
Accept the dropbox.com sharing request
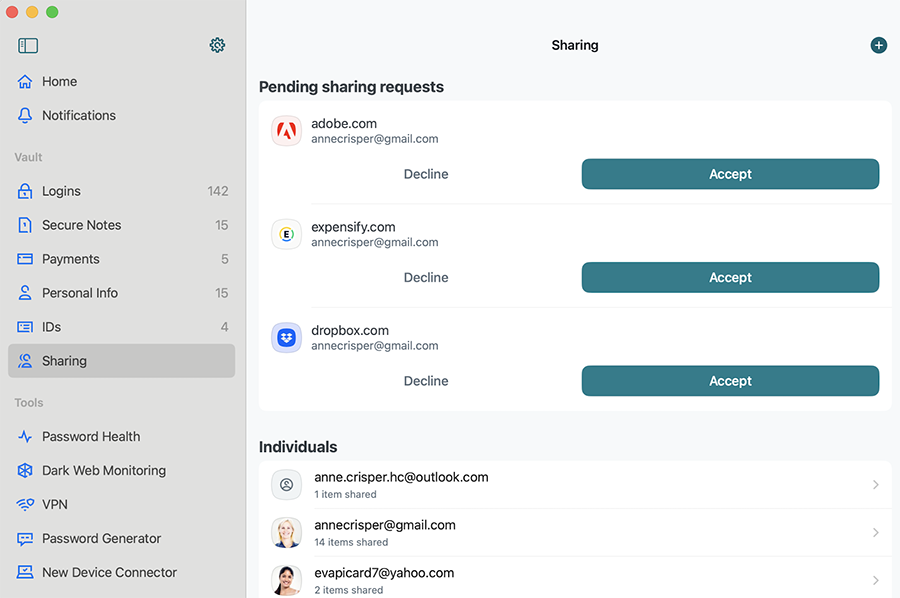click(x=730, y=380)
